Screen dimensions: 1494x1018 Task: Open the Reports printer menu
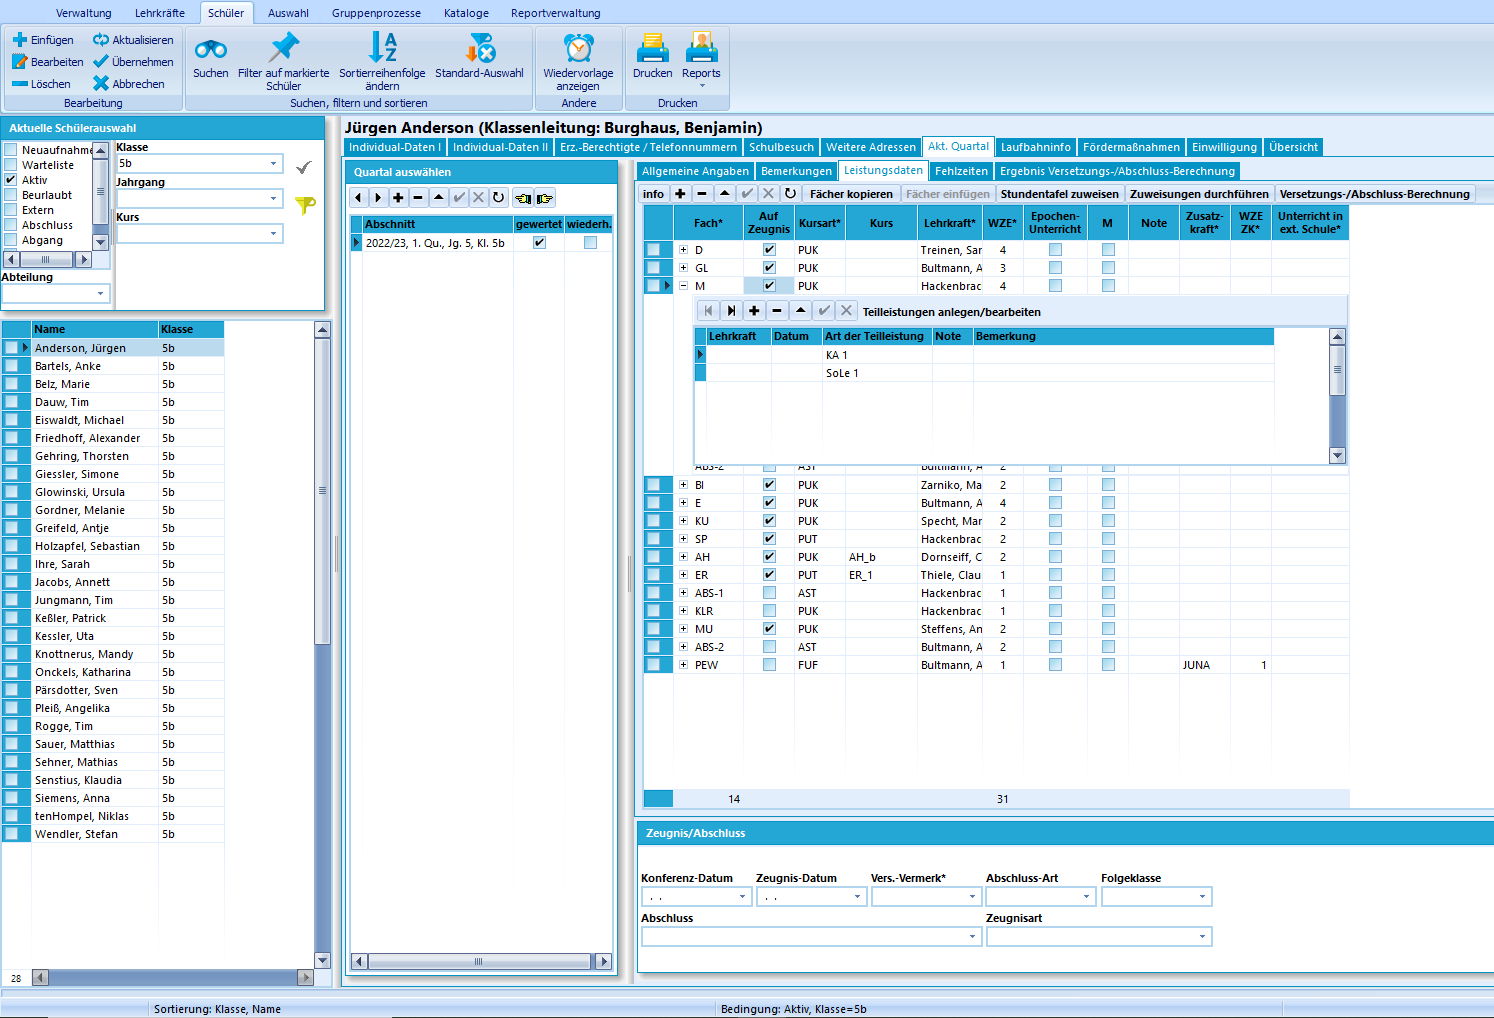point(701,60)
